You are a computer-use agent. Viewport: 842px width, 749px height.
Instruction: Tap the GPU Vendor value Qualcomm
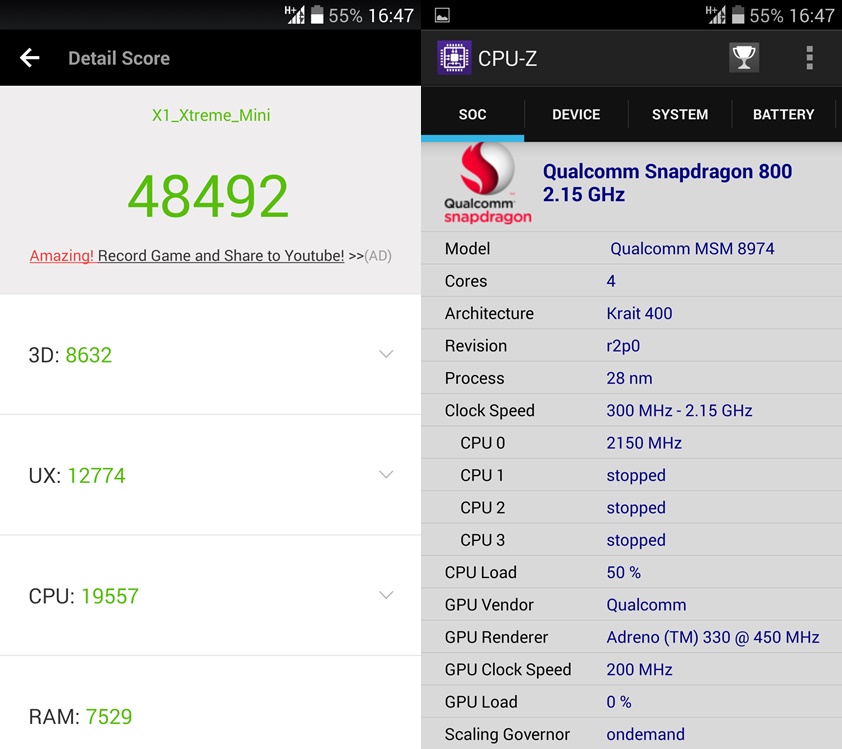coord(646,605)
